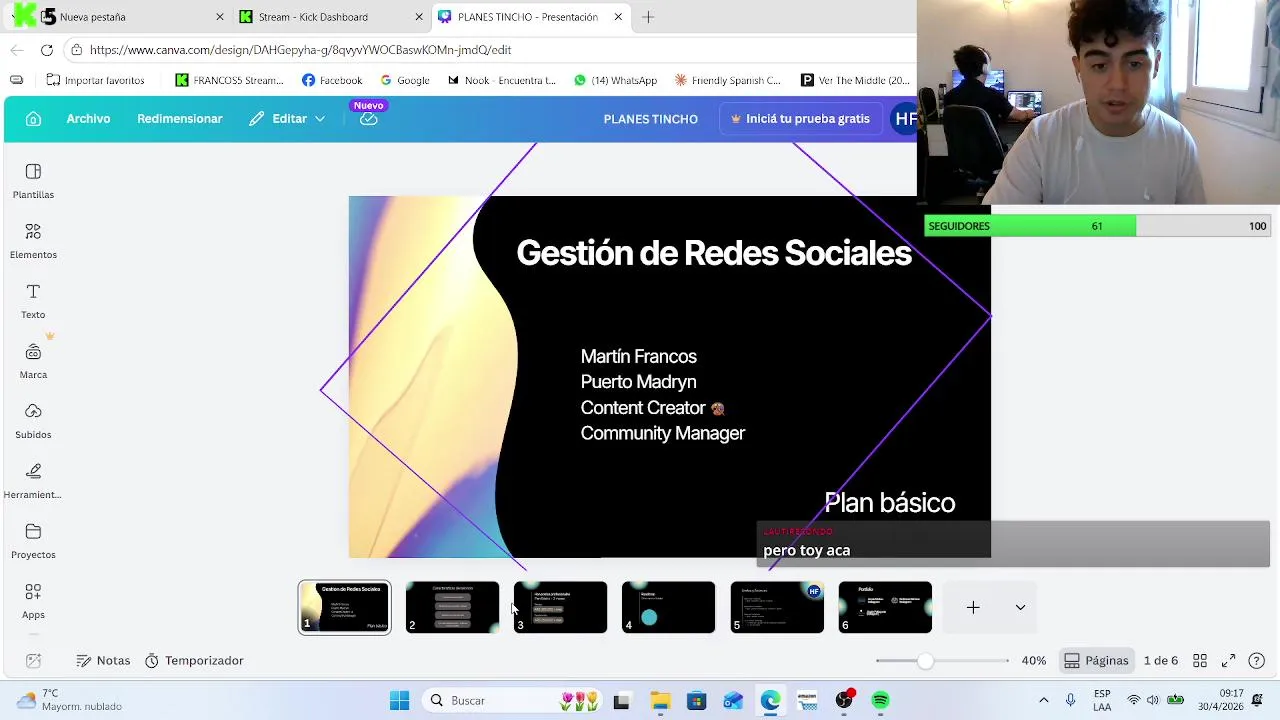Click the Martín Francos text line

pyautogui.click(x=638, y=356)
